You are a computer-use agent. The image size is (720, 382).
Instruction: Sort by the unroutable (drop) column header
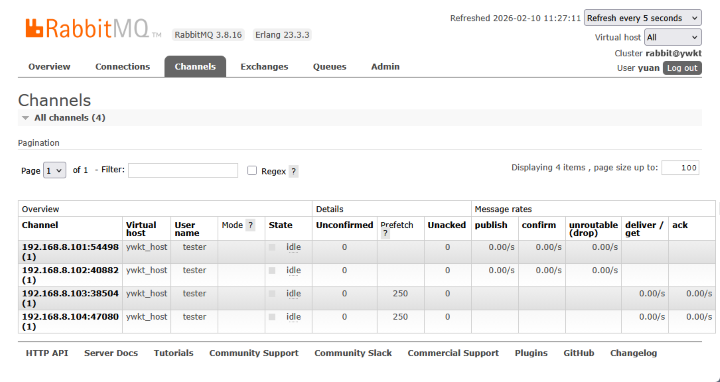[593, 229]
